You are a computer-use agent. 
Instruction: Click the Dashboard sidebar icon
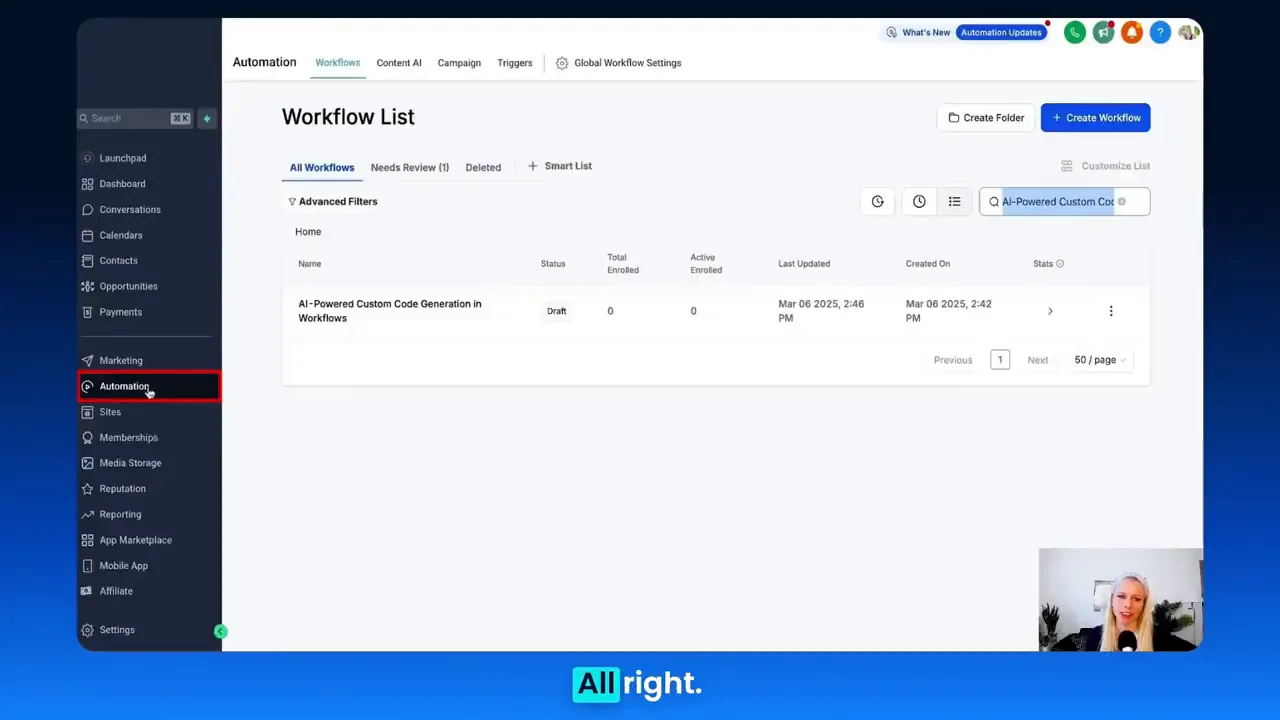click(x=88, y=184)
